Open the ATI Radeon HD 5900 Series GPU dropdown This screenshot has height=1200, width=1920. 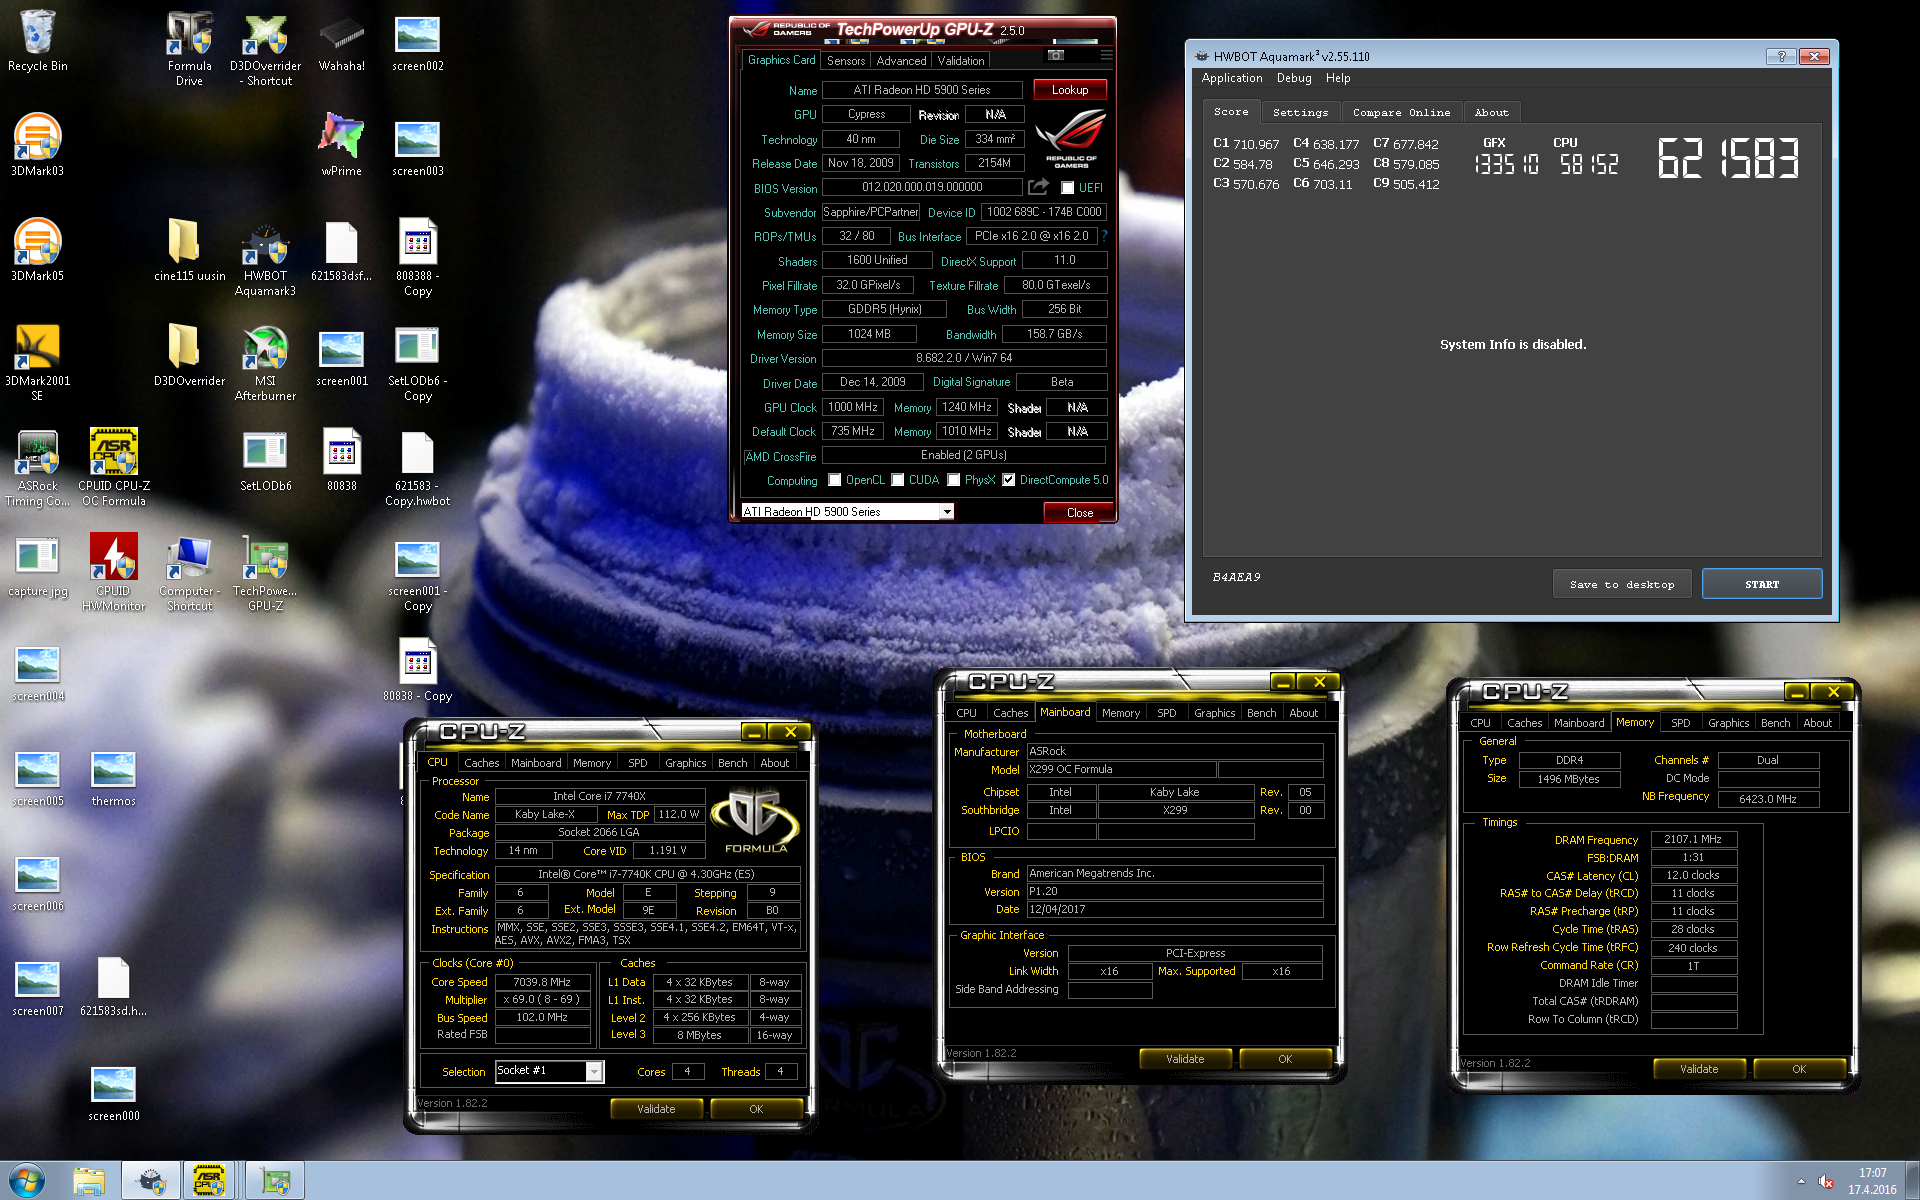(847, 511)
